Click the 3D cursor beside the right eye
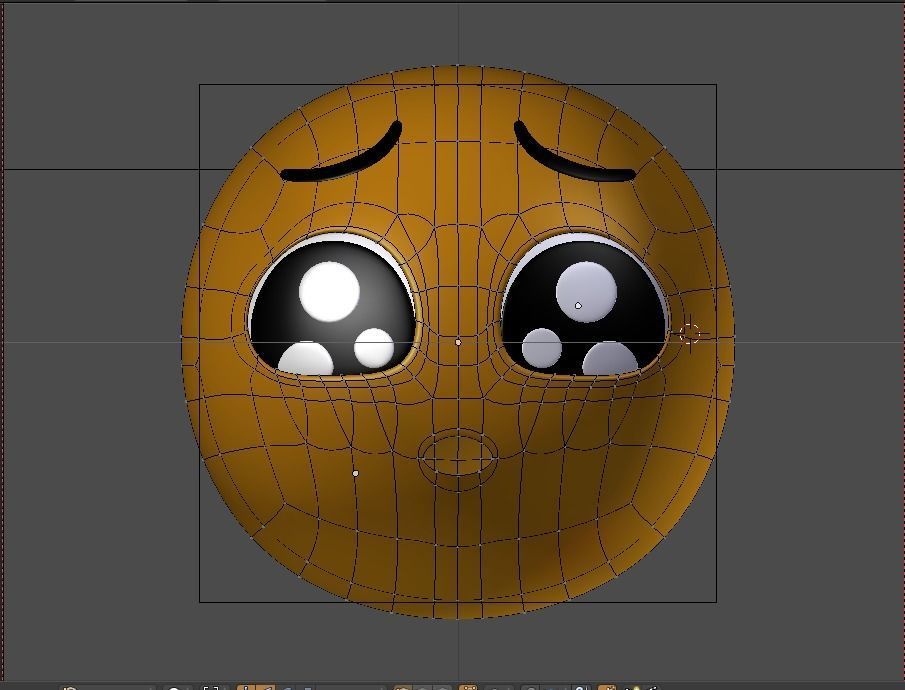Screen dimensions: 905x690 (689, 333)
